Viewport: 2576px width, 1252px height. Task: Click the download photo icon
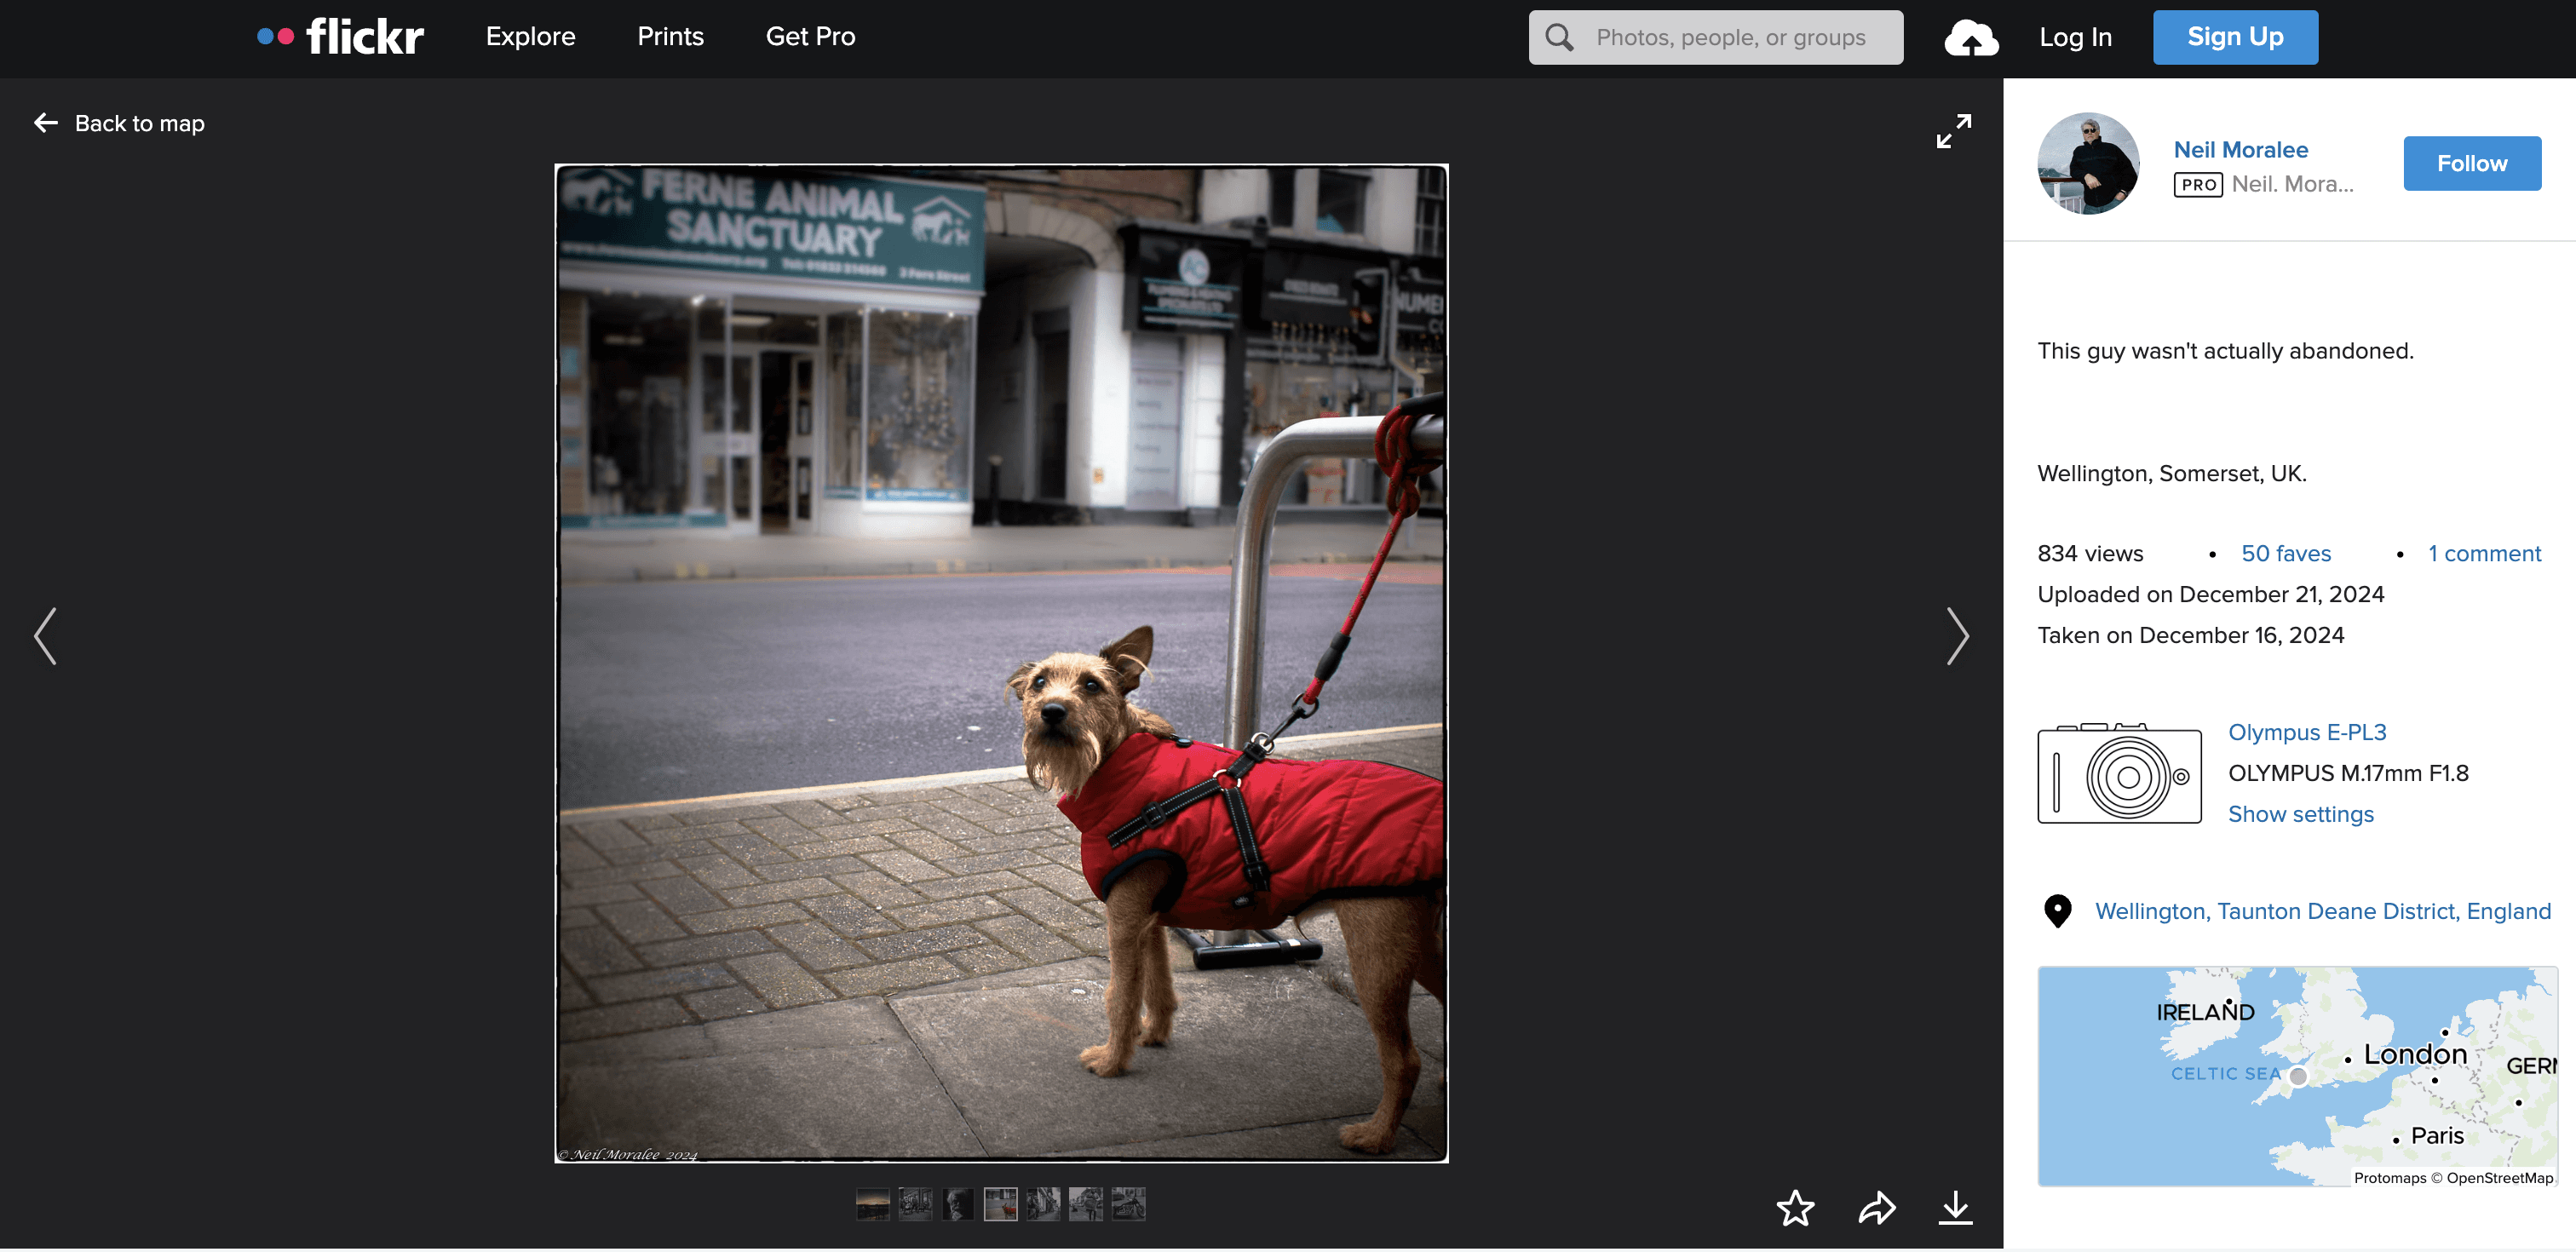coord(1955,1208)
